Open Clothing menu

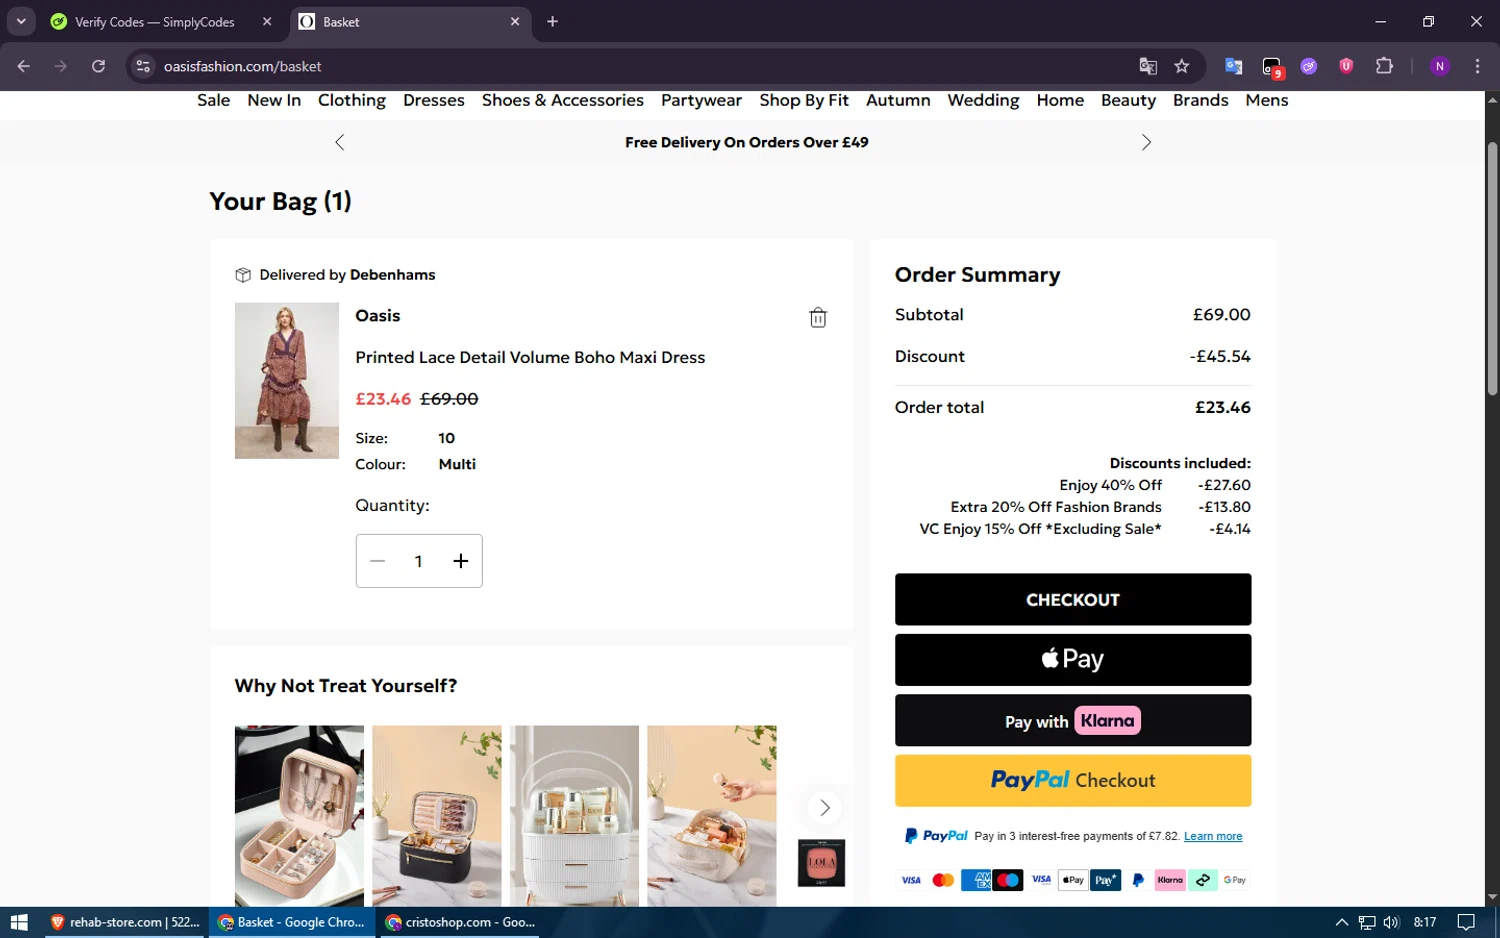[x=352, y=100]
